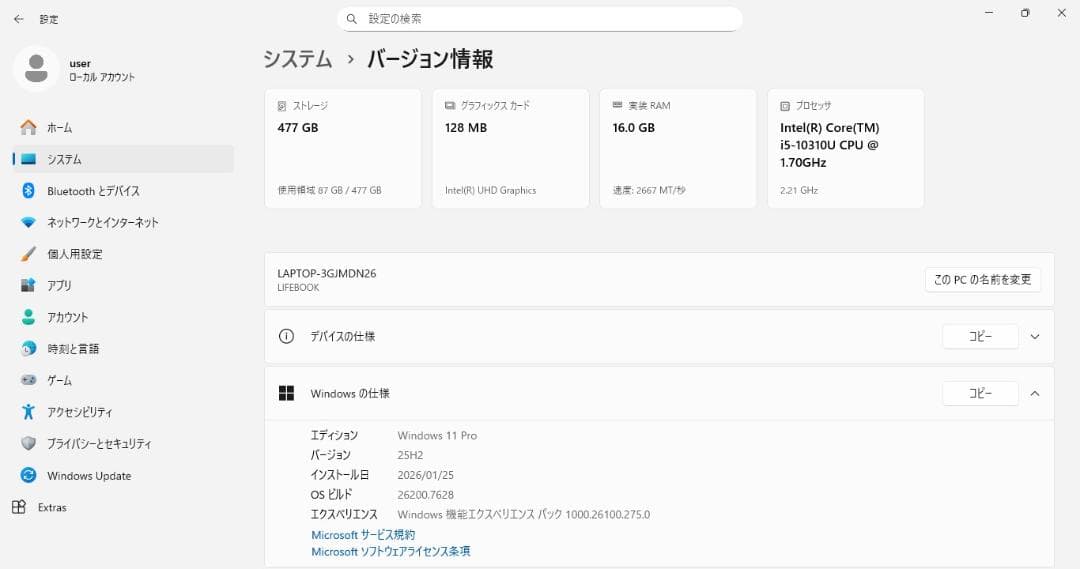Screen dimensions: 1080x569
Task: Open プライバシーとセキュリティ settings
Action: tap(123, 443)
